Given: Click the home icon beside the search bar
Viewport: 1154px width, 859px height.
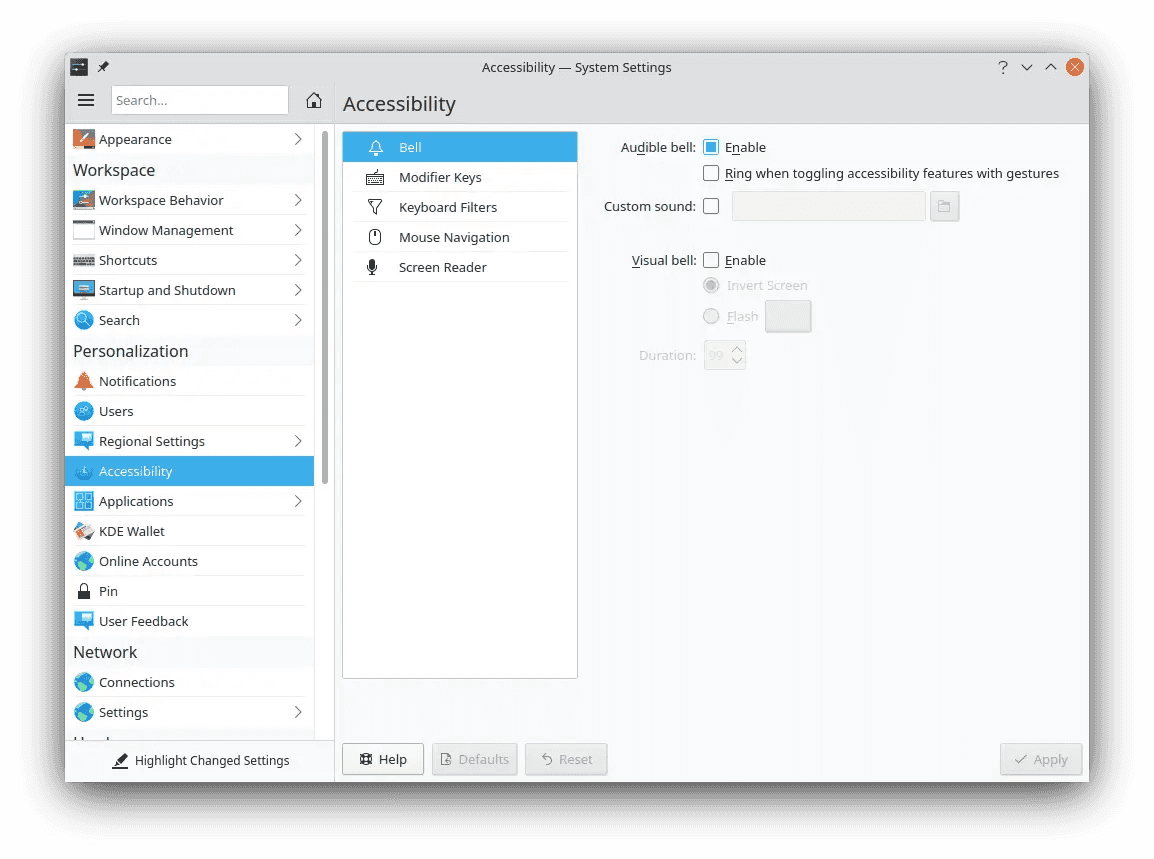Looking at the screenshot, I should pos(313,100).
